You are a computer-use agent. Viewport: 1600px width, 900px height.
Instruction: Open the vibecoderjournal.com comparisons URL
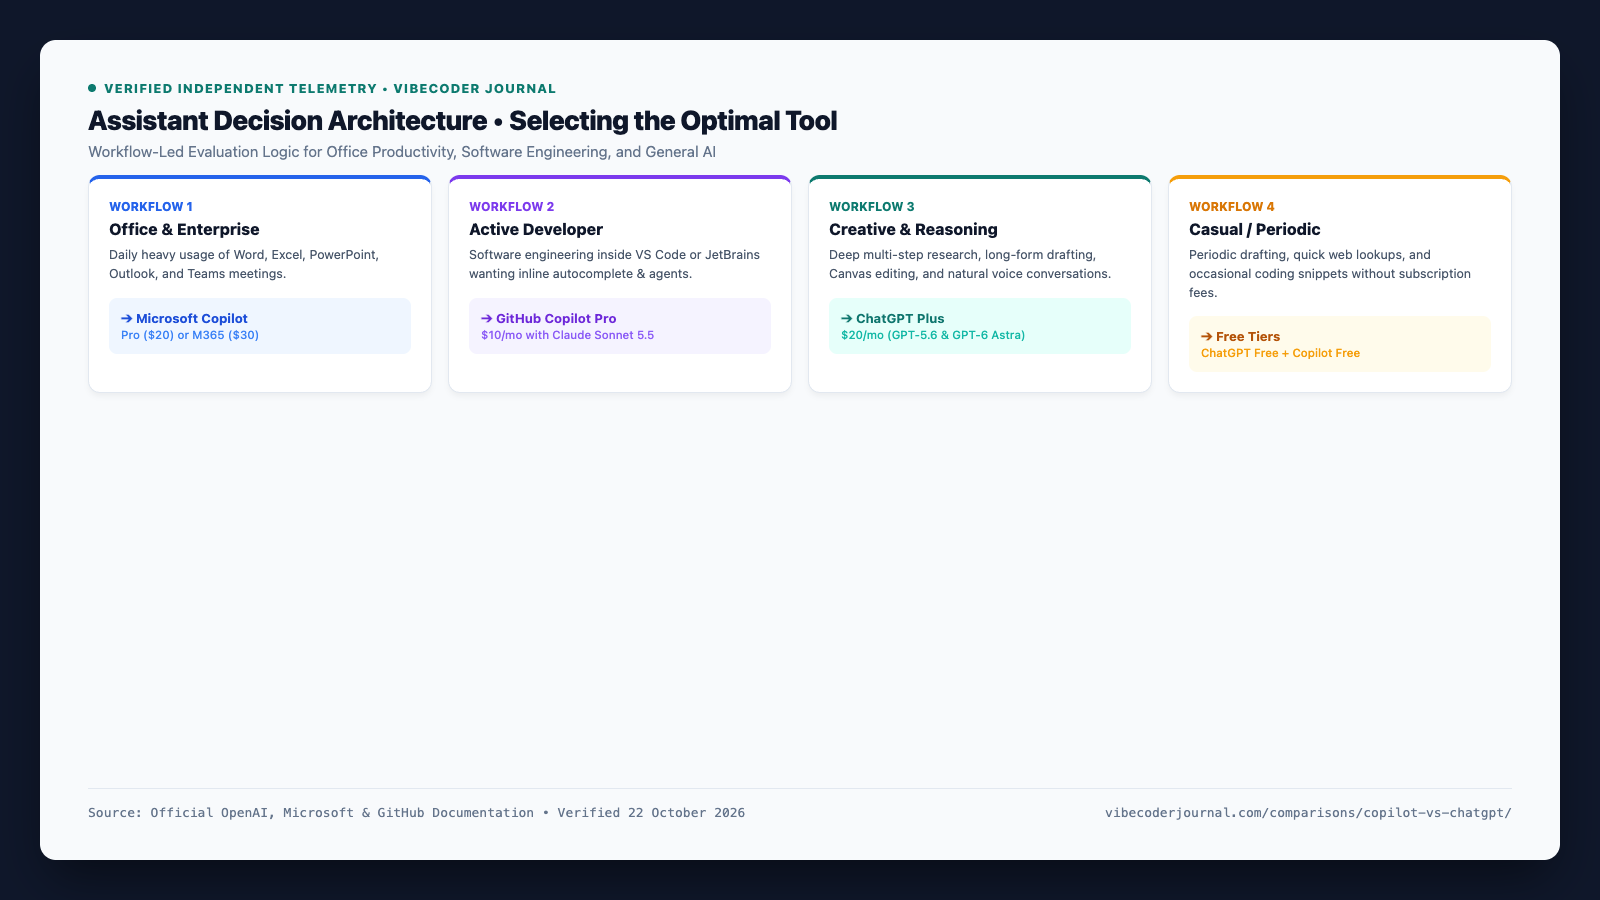click(x=1308, y=813)
